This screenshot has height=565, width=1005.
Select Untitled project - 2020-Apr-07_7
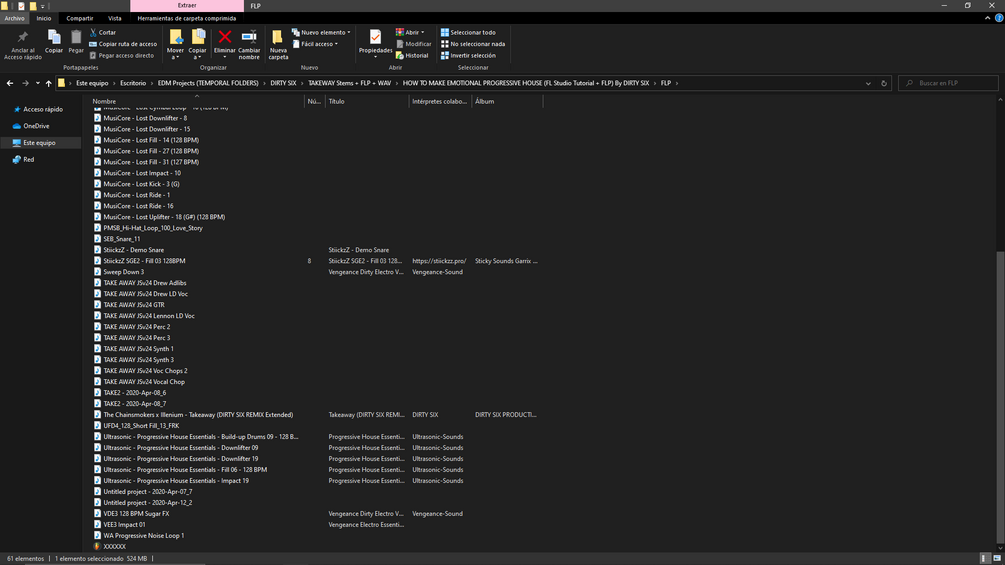[x=147, y=491]
